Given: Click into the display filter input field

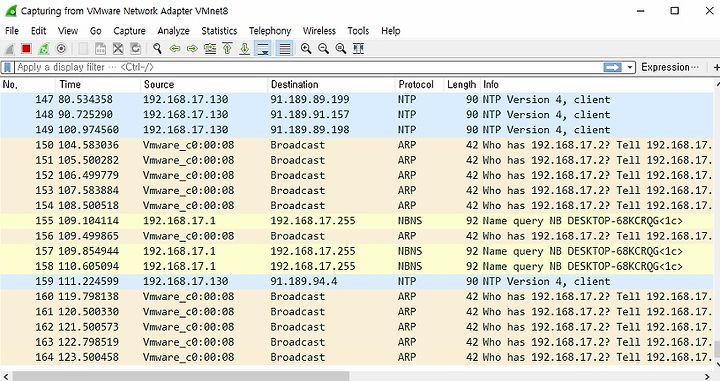Looking at the screenshot, I should click(x=309, y=67).
